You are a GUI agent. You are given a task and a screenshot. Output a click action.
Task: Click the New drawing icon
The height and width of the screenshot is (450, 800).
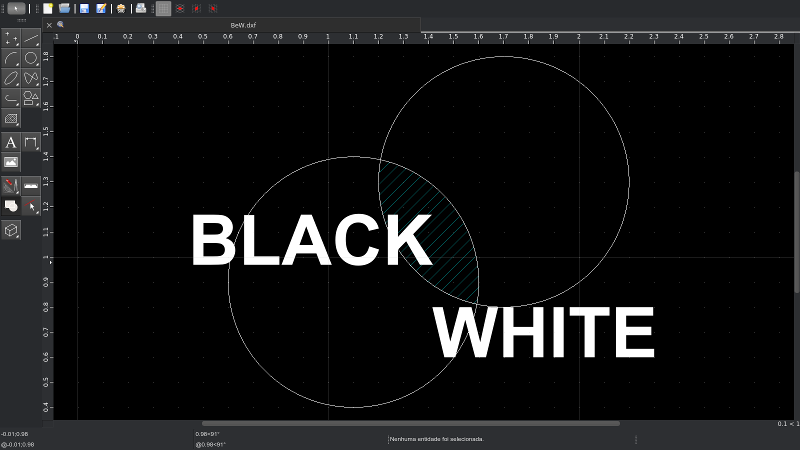pyautogui.click(x=47, y=8)
